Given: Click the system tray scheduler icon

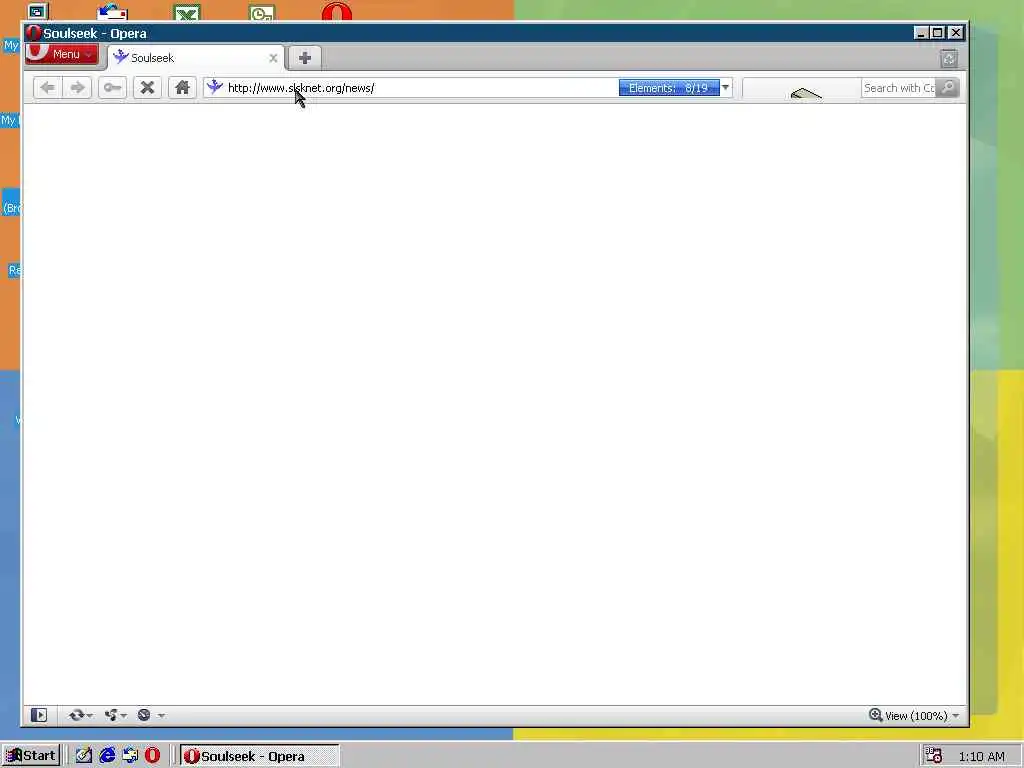Looking at the screenshot, I should [933, 756].
